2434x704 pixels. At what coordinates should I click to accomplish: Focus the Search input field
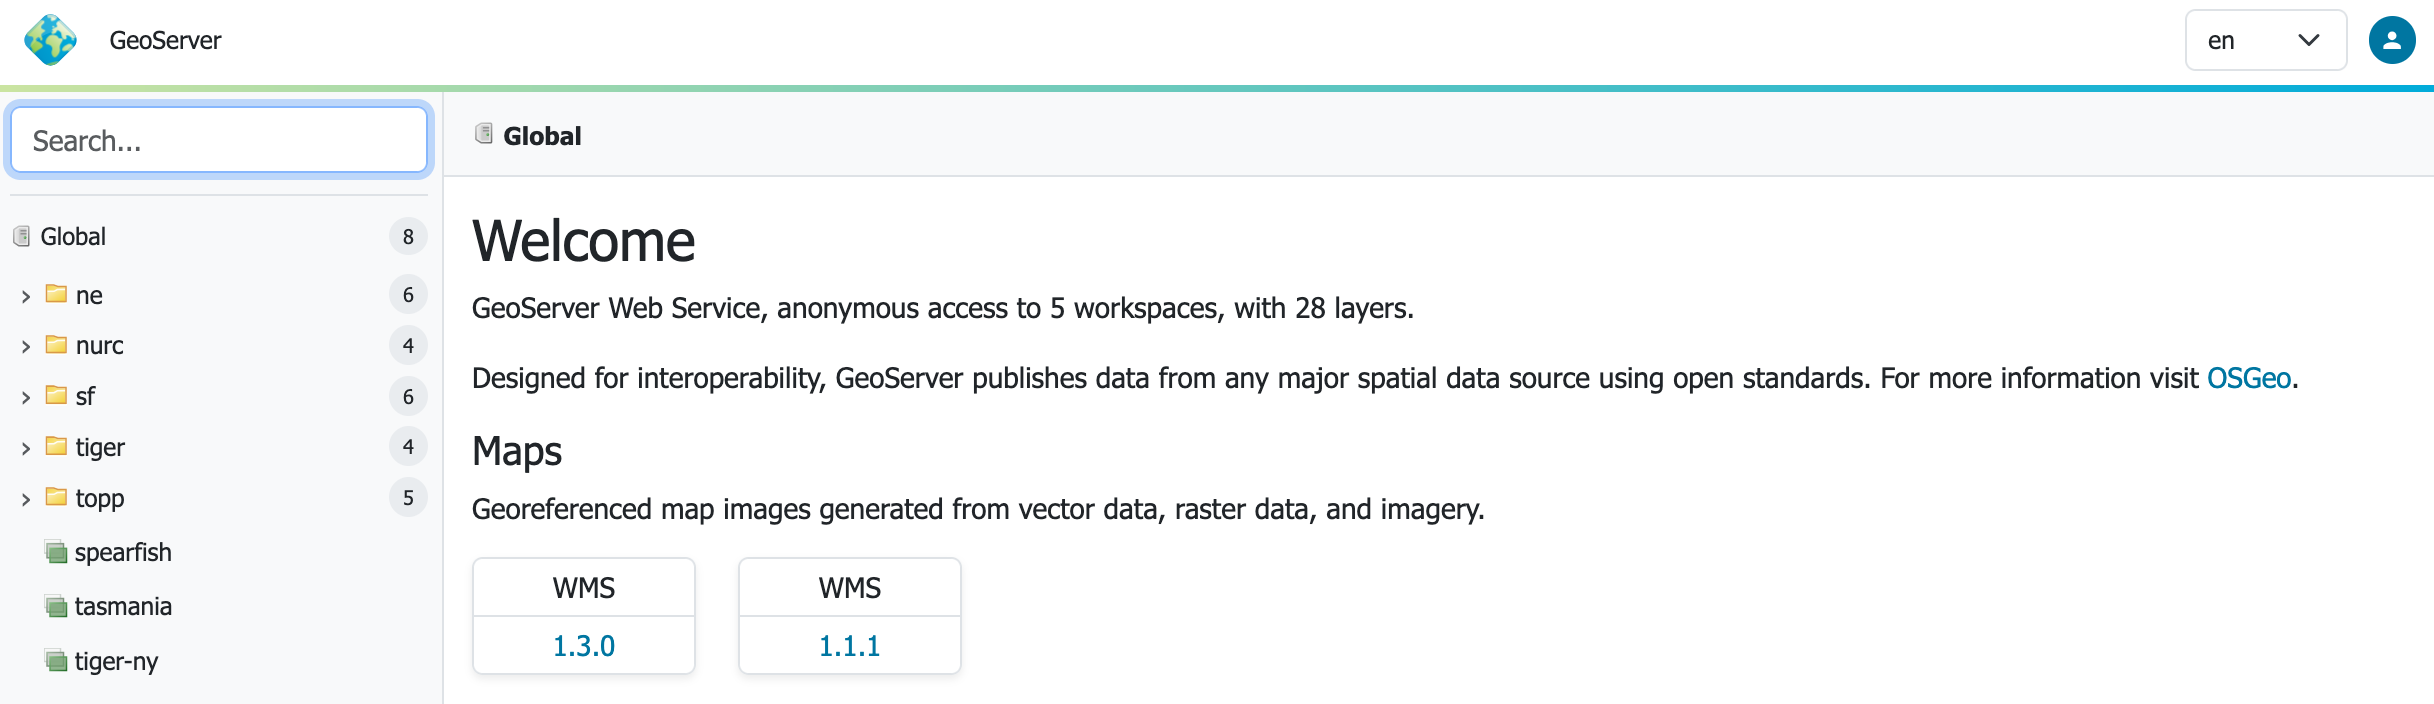pos(219,140)
